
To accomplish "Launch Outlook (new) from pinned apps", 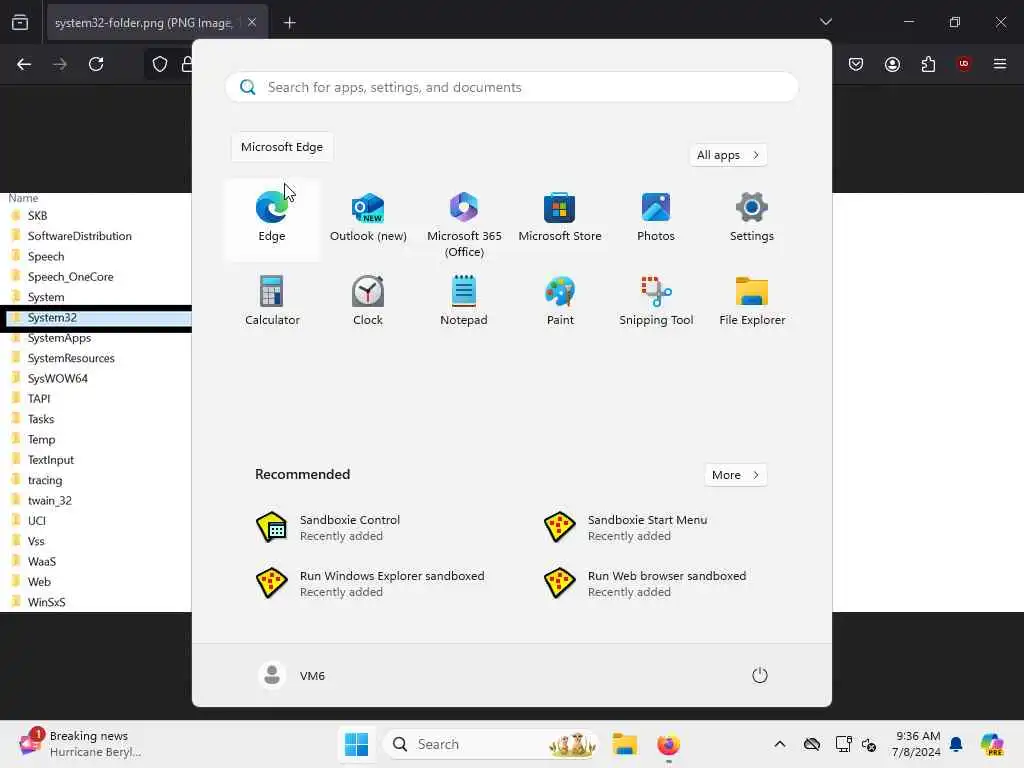I will [368, 219].
